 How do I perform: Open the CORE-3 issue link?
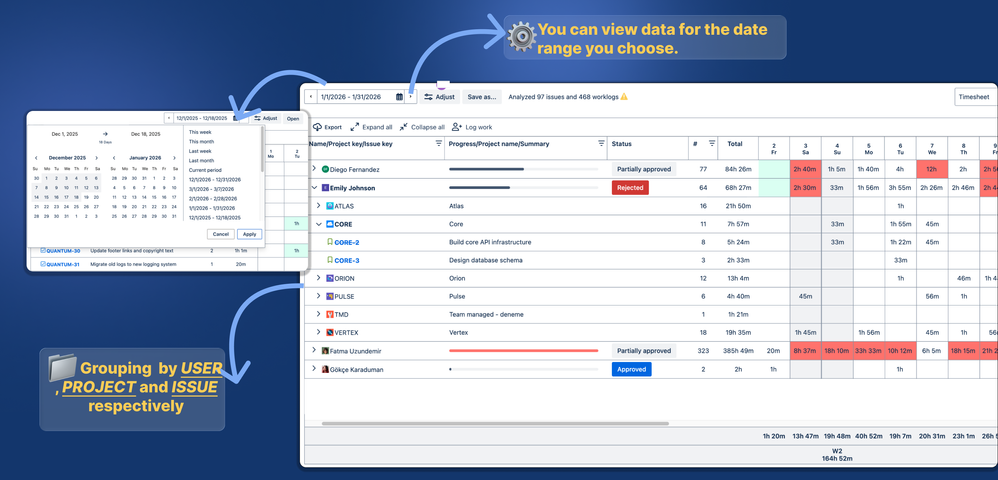[x=347, y=260]
